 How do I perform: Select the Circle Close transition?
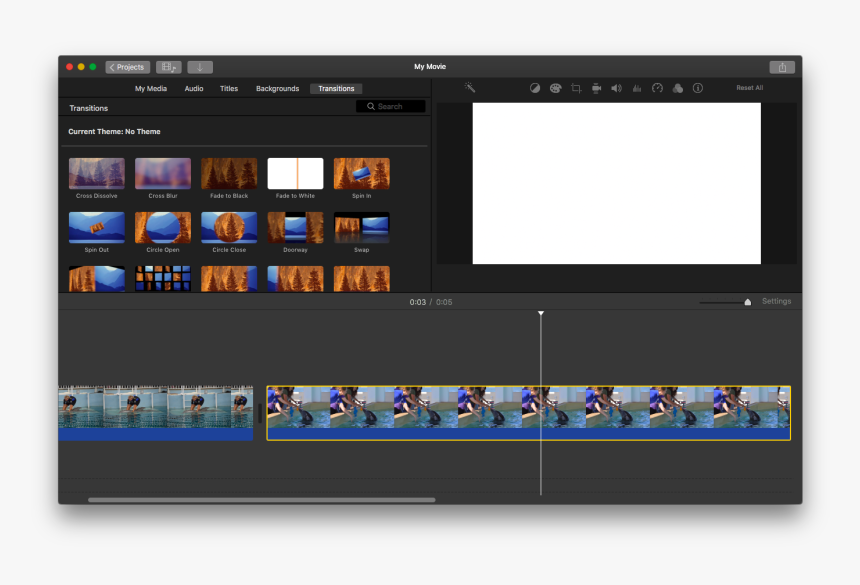coord(229,227)
